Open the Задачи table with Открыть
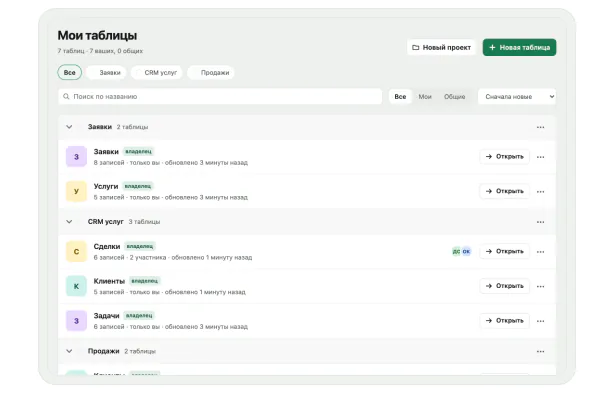 504,321
